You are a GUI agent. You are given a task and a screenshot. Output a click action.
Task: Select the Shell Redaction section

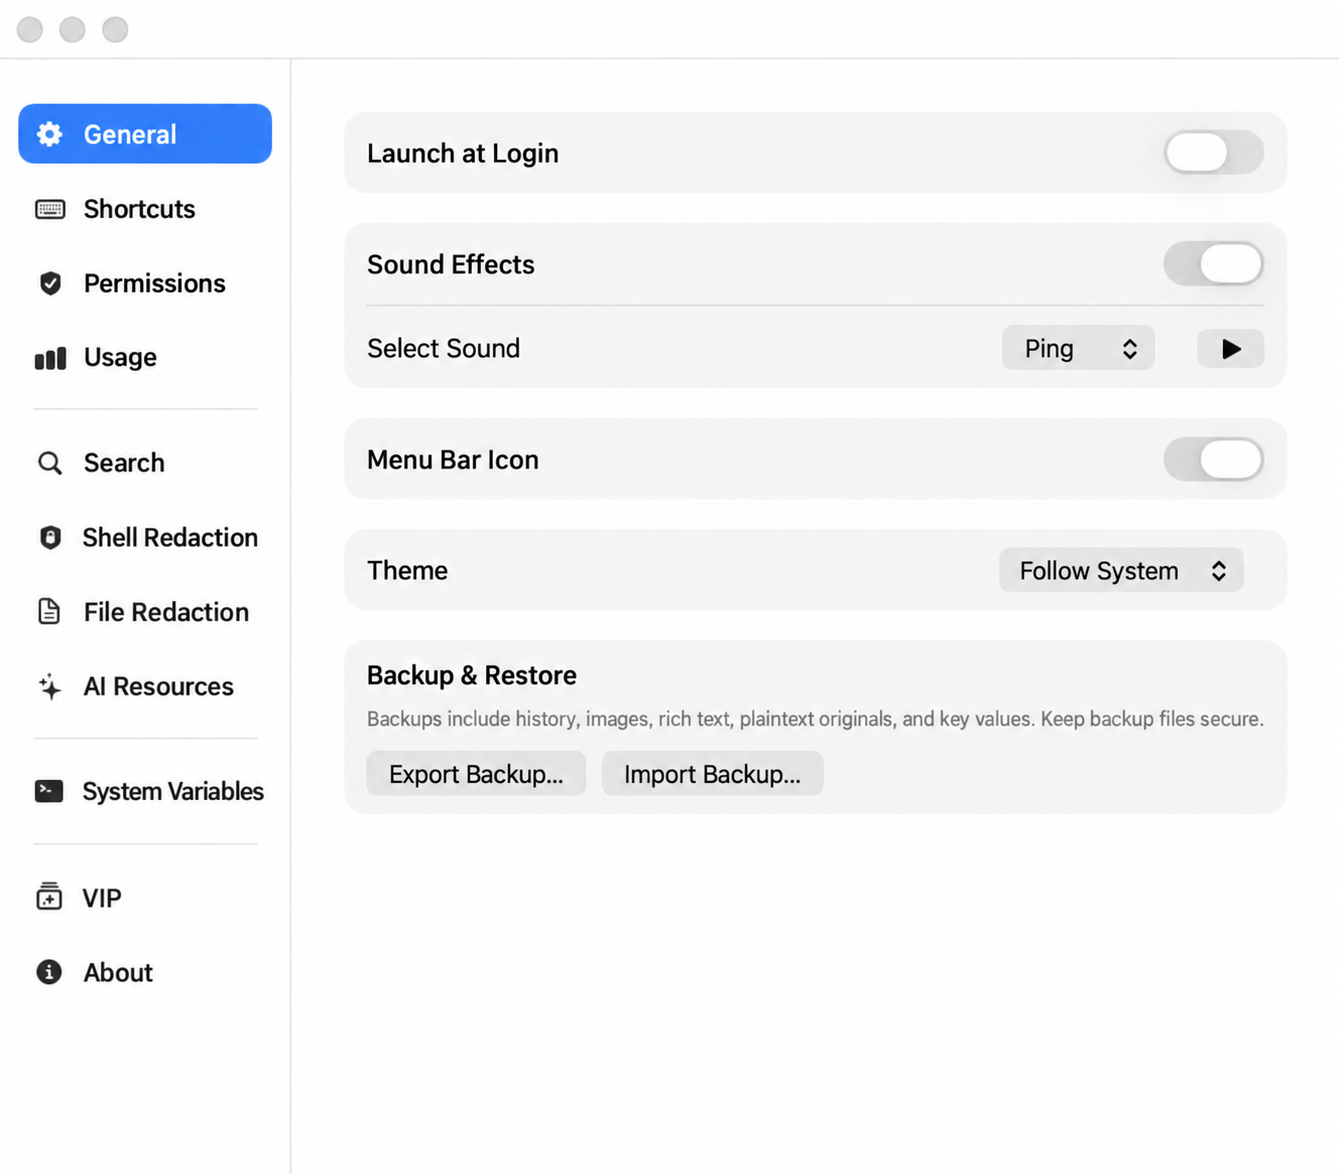pos(170,537)
